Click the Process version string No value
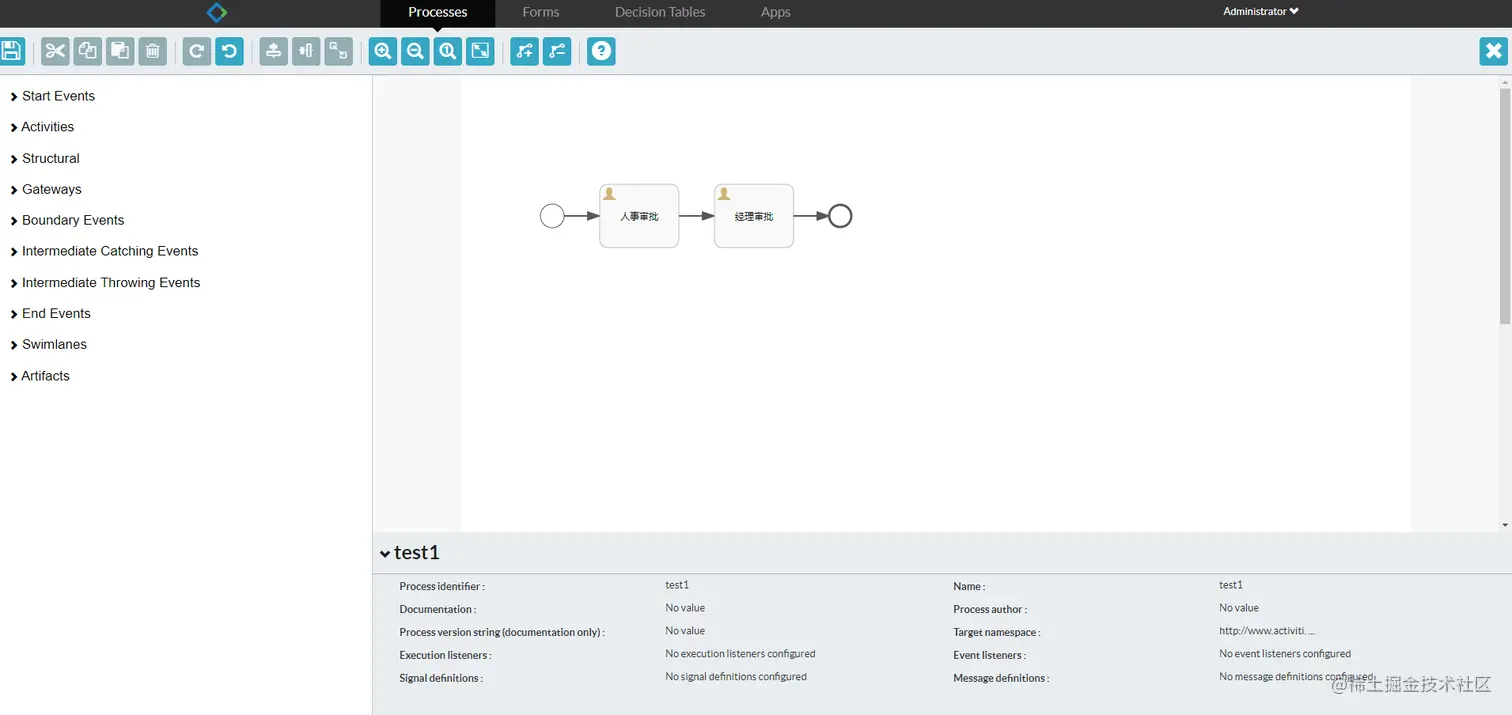 coord(685,631)
